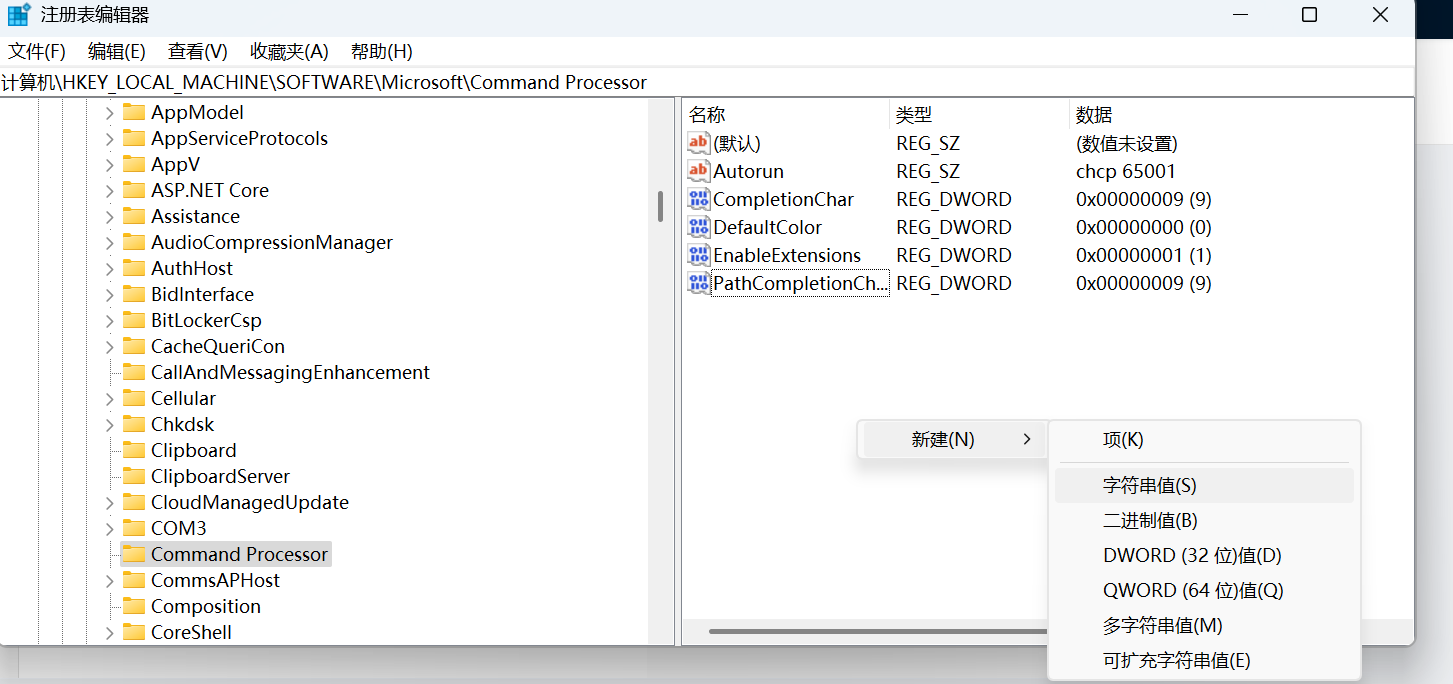Click the 数据 column header
The image size is (1453, 684).
pyautogui.click(x=1240, y=115)
